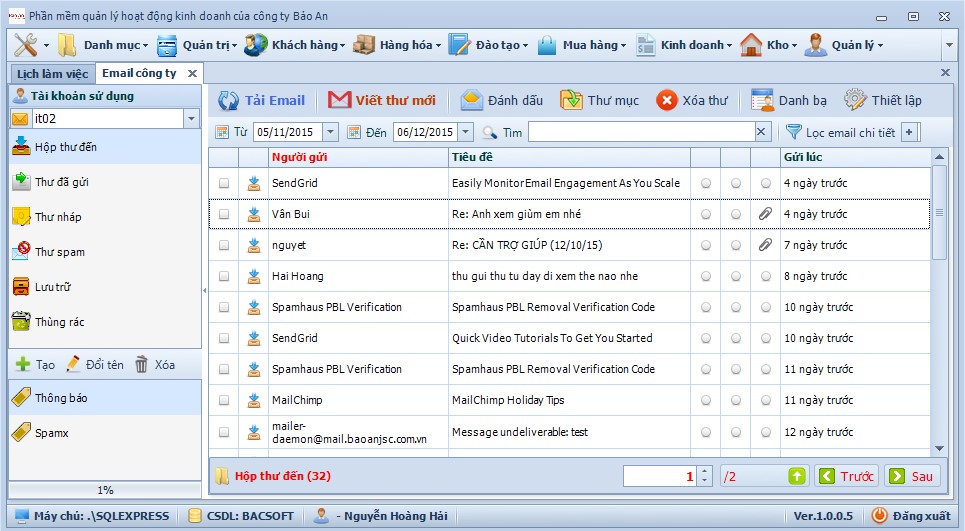The width and height of the screenshot is (965, 531).
Task: Check the box for SendGrid Easily Monitor email
Action: (224, 184)
